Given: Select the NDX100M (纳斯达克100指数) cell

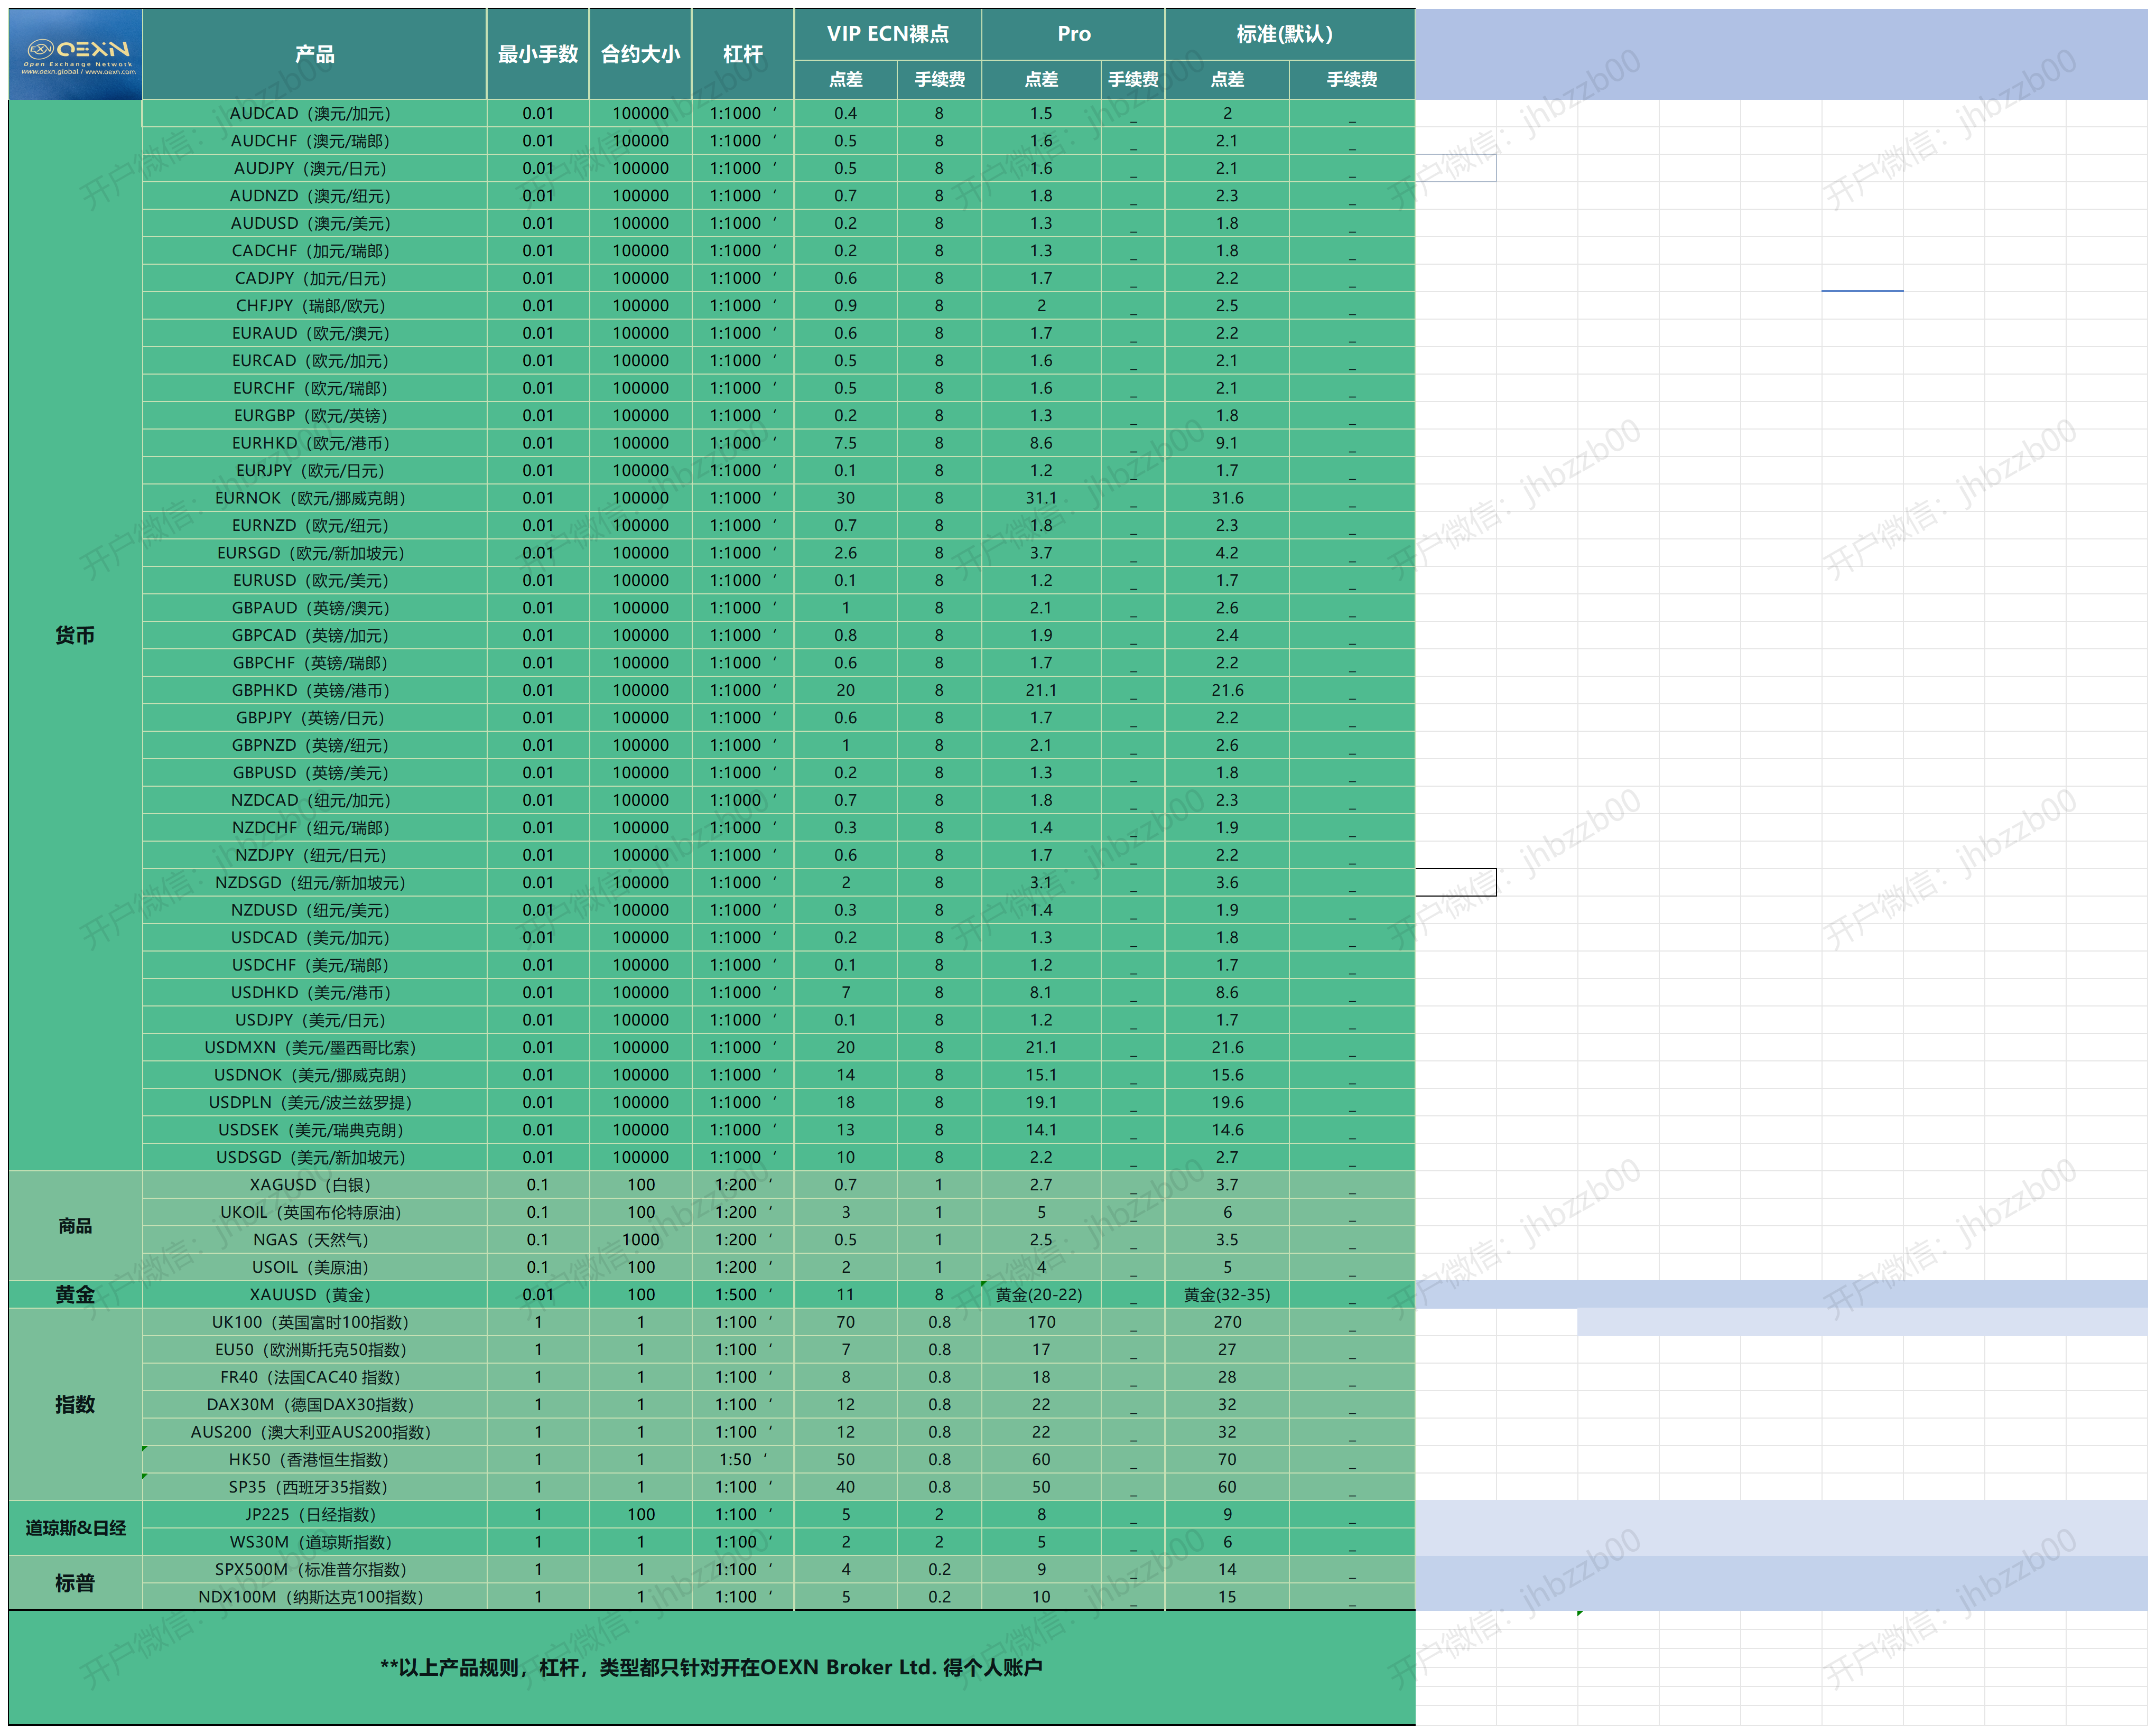Looking at the screenshot, I should (314, 1597).
